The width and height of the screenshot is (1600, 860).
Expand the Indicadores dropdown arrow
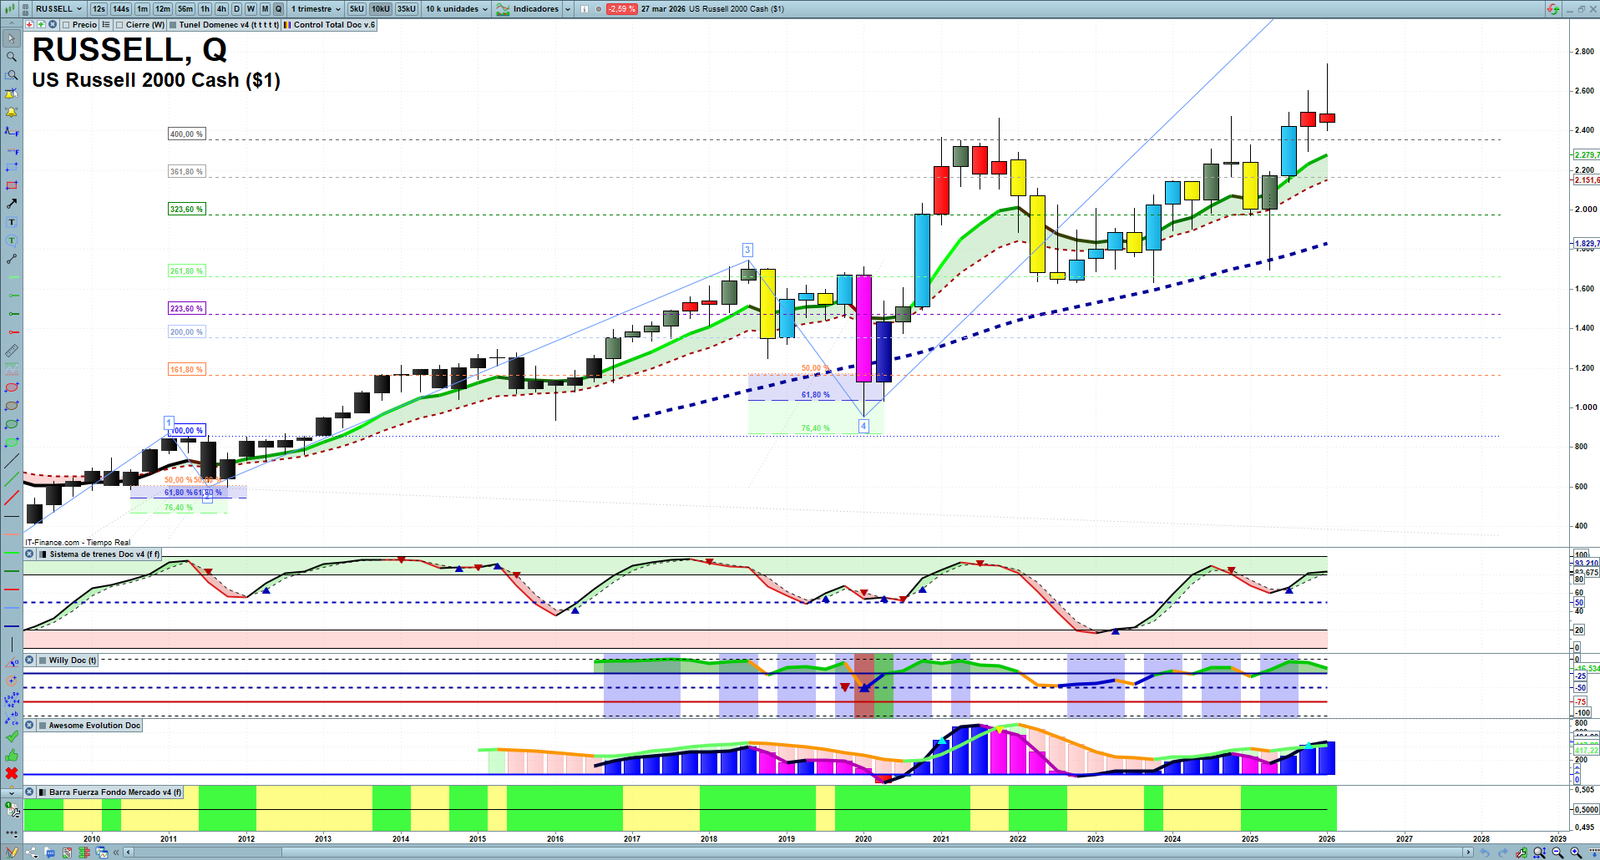(x=567, y=9)
